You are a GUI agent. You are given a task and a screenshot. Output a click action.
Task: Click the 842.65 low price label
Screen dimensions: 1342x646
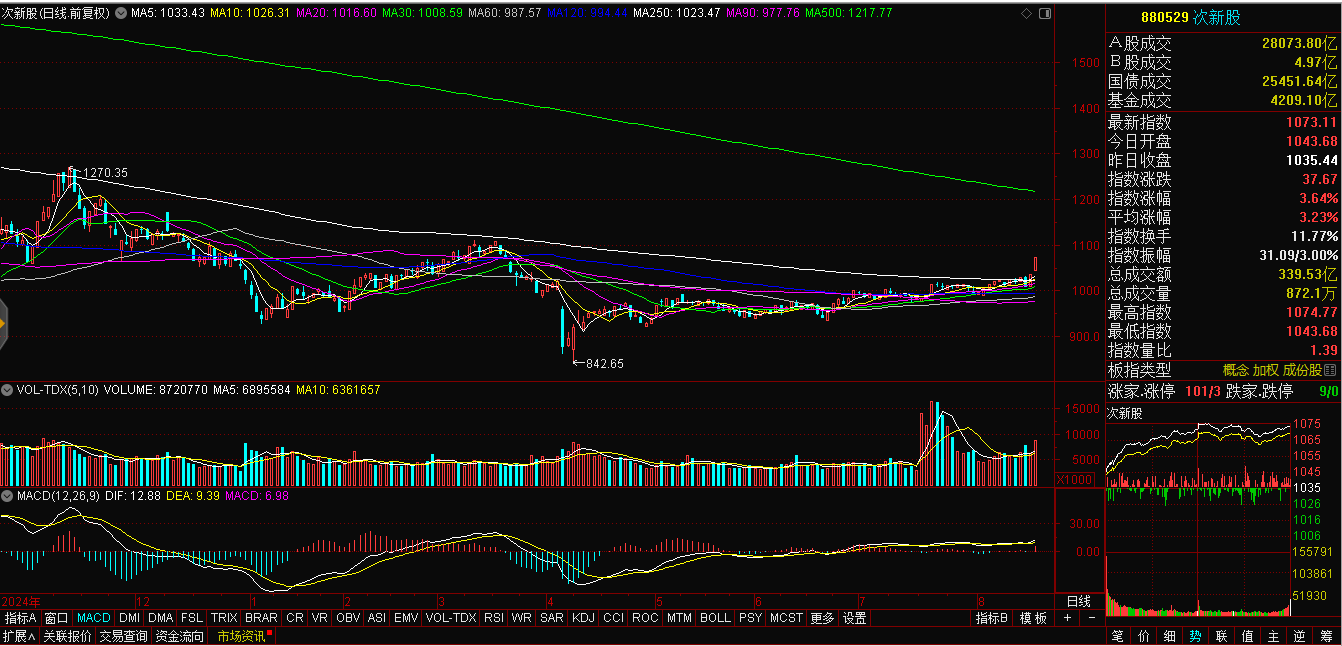tap(604, 364)
